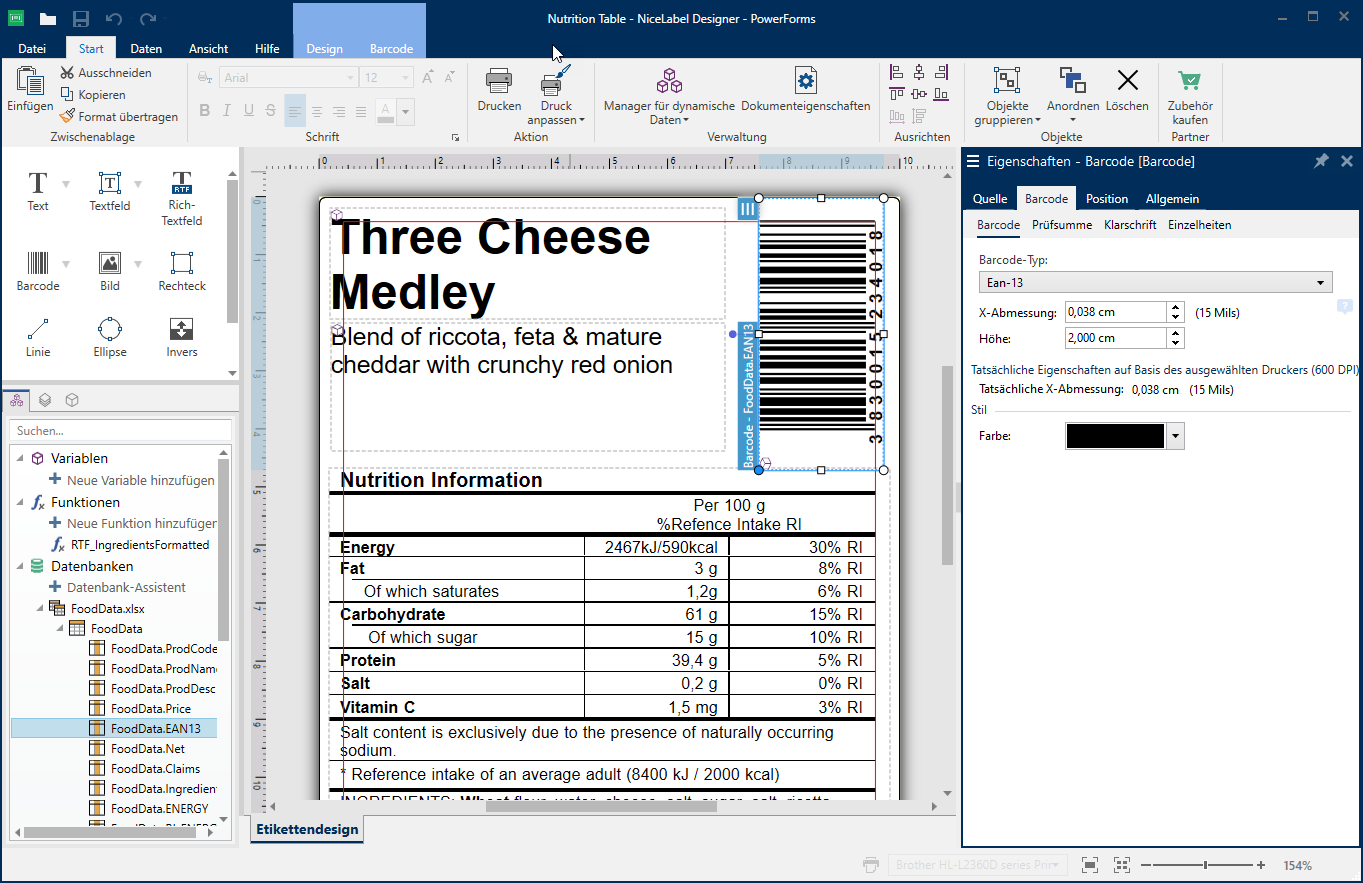Switch to Daten ribbon tab
The image size is (1363, 883).
tap(146, 48)
